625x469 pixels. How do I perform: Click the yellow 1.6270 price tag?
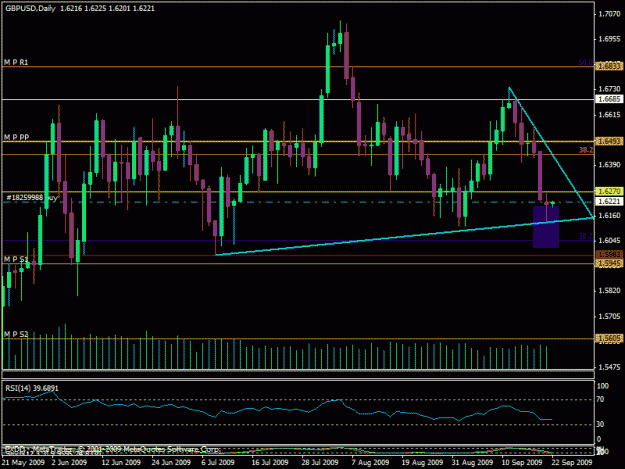pos(609,191)
